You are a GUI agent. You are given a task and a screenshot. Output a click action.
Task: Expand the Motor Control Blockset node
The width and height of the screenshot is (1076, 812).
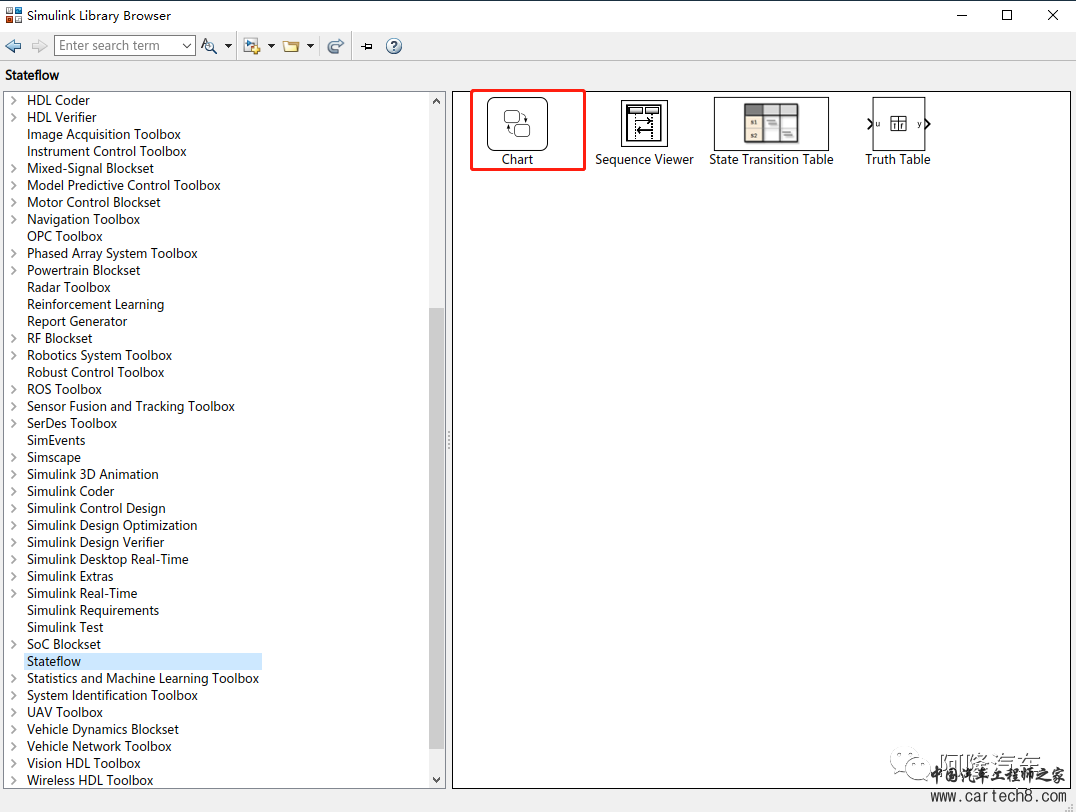pyautogui.click(x=14, y=202)
